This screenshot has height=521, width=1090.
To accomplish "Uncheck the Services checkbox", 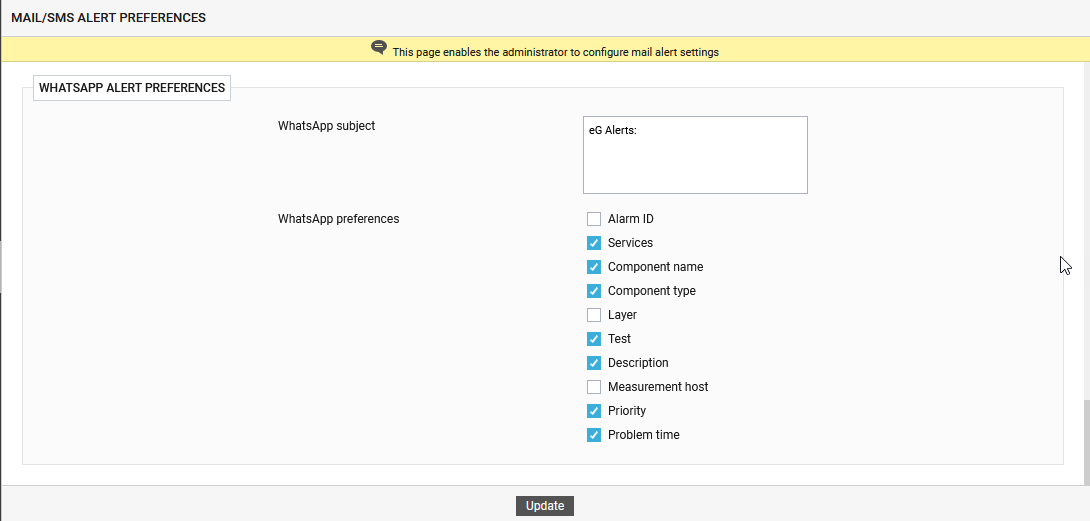I will pyautogui.click(x=594, y=243).
